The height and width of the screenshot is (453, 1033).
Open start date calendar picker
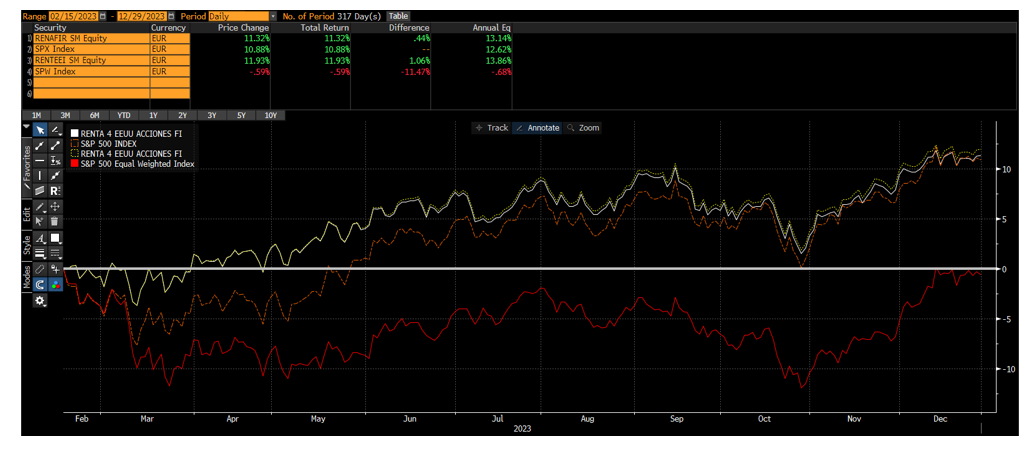(x=102, y=17)
